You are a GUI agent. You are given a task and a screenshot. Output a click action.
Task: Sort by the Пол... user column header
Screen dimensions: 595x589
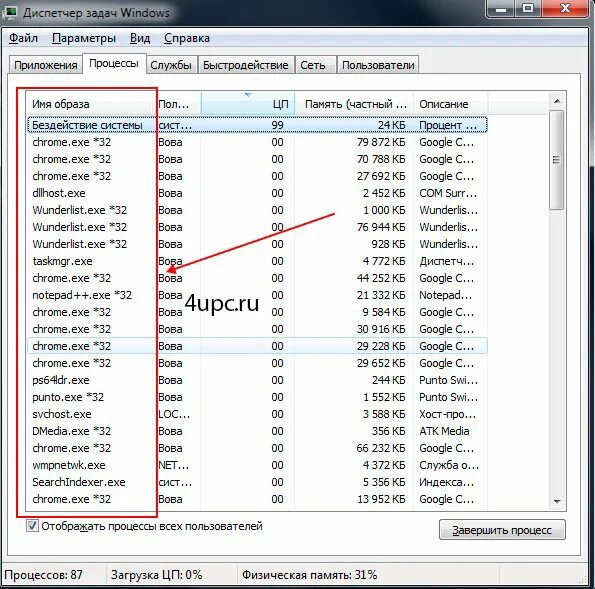[178, 104]
